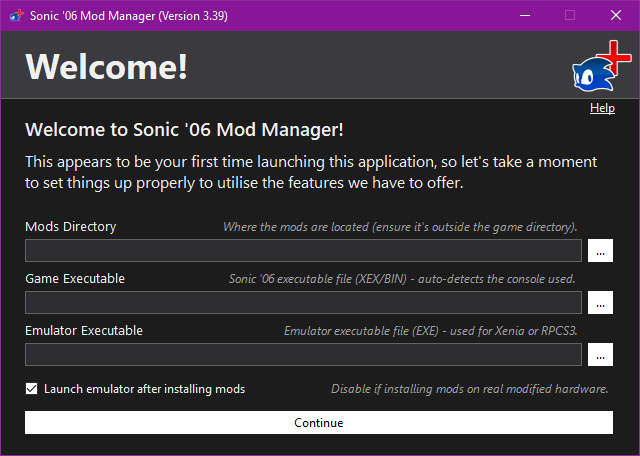Browse for the Emulator Executable file
640x456 pixels.
tap(600, 355)
